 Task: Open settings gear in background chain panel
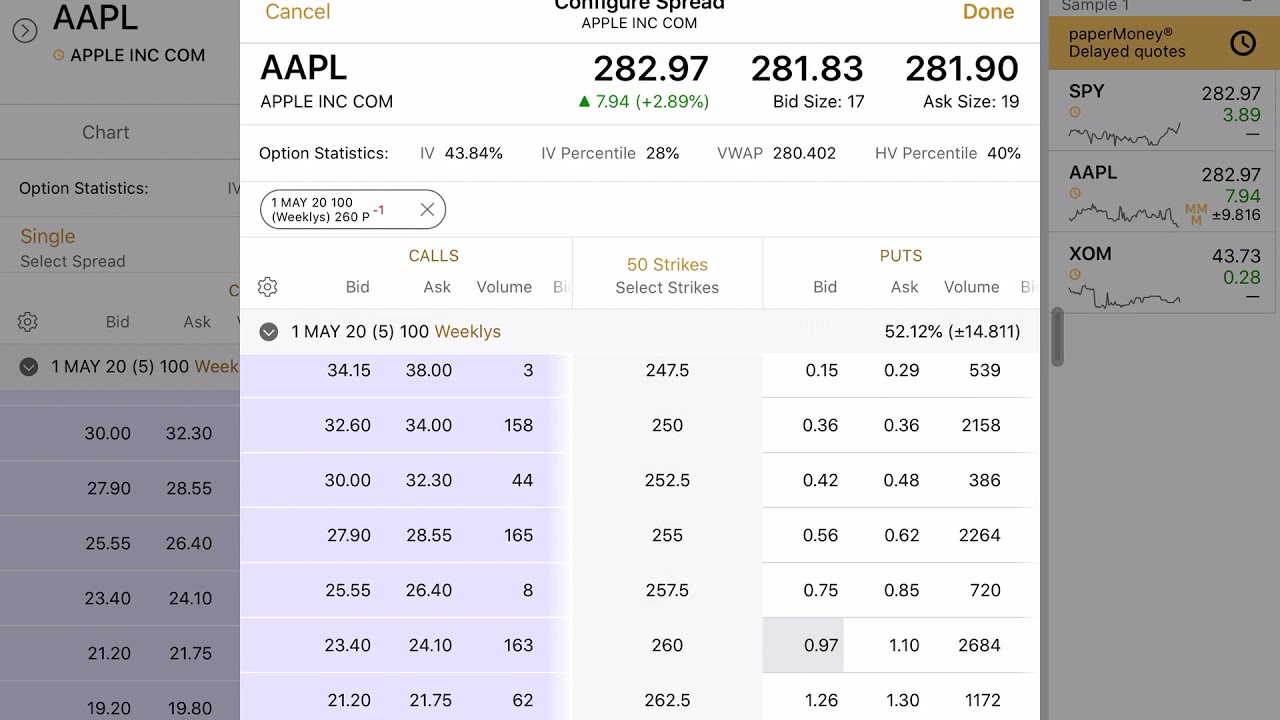(x=28, y=322)
